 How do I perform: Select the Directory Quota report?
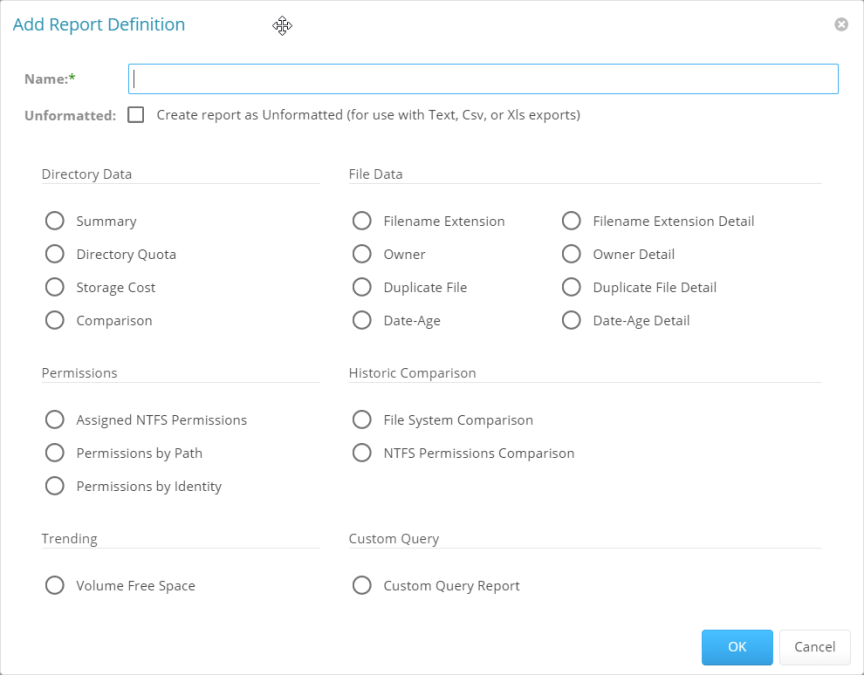55,254
